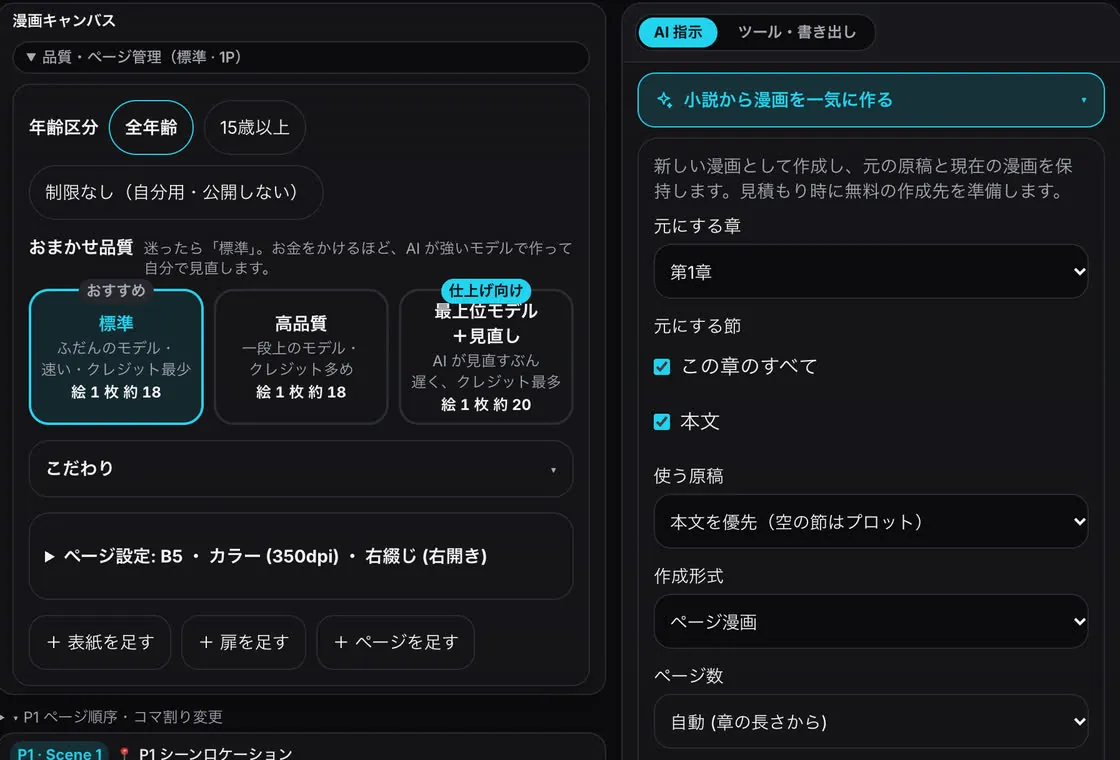Select the 高品質 quality card
Image resolution: width=1120 pixels, height=760 pixels.
pyautogui.click(x=301, y=356)
